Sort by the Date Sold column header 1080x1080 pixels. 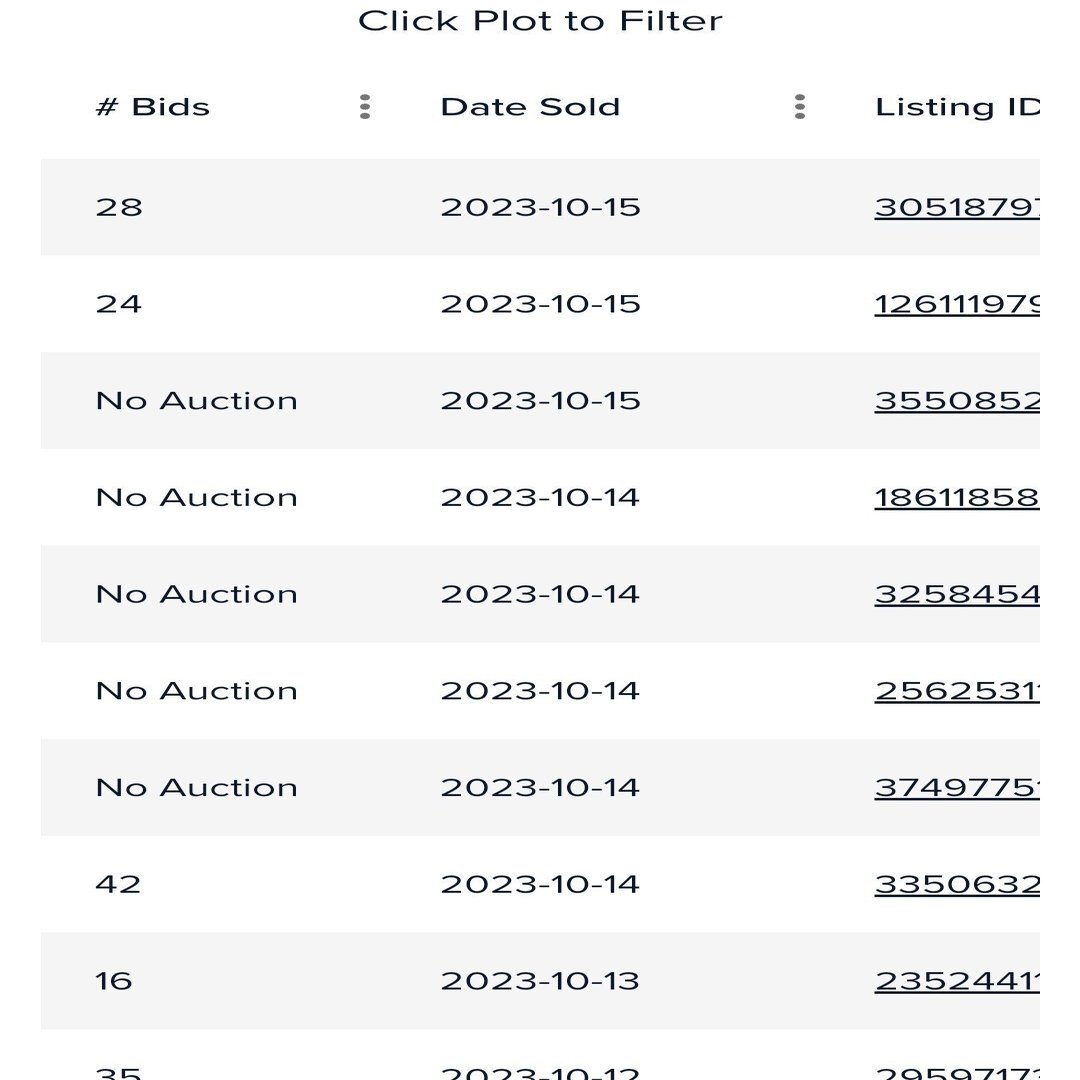[x=530, y=107]
